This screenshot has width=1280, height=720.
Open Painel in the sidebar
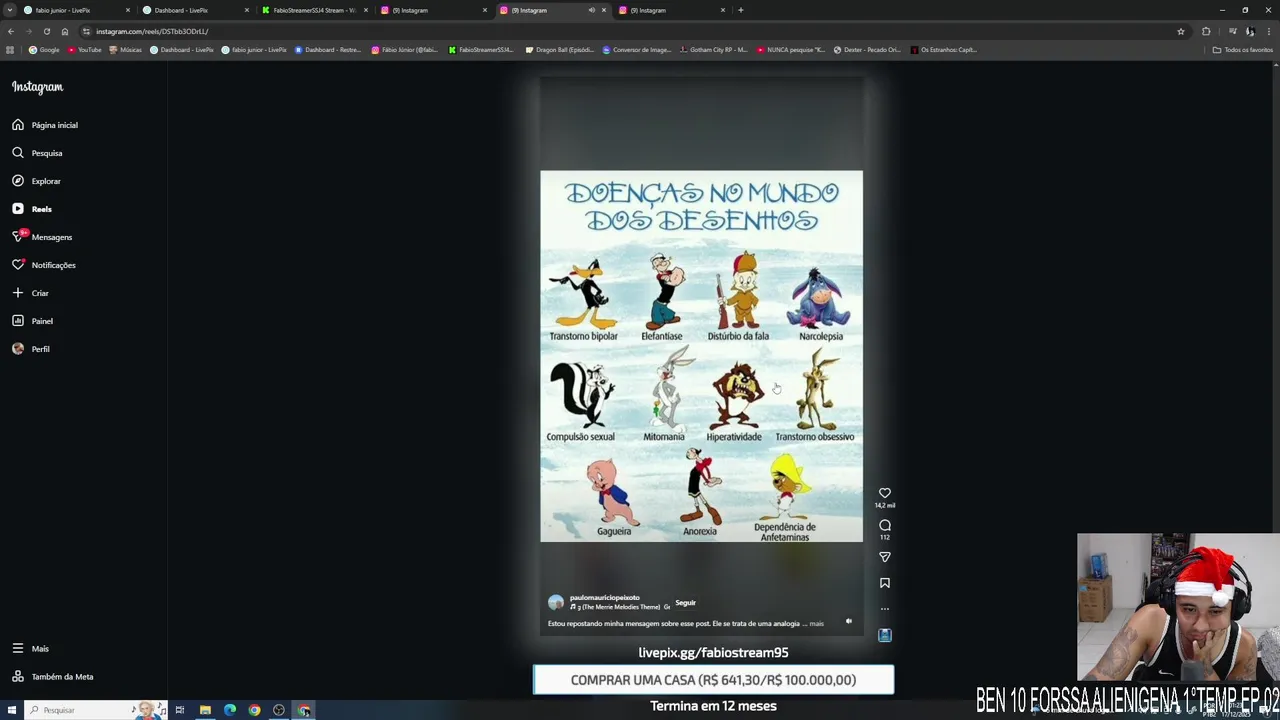33,321
